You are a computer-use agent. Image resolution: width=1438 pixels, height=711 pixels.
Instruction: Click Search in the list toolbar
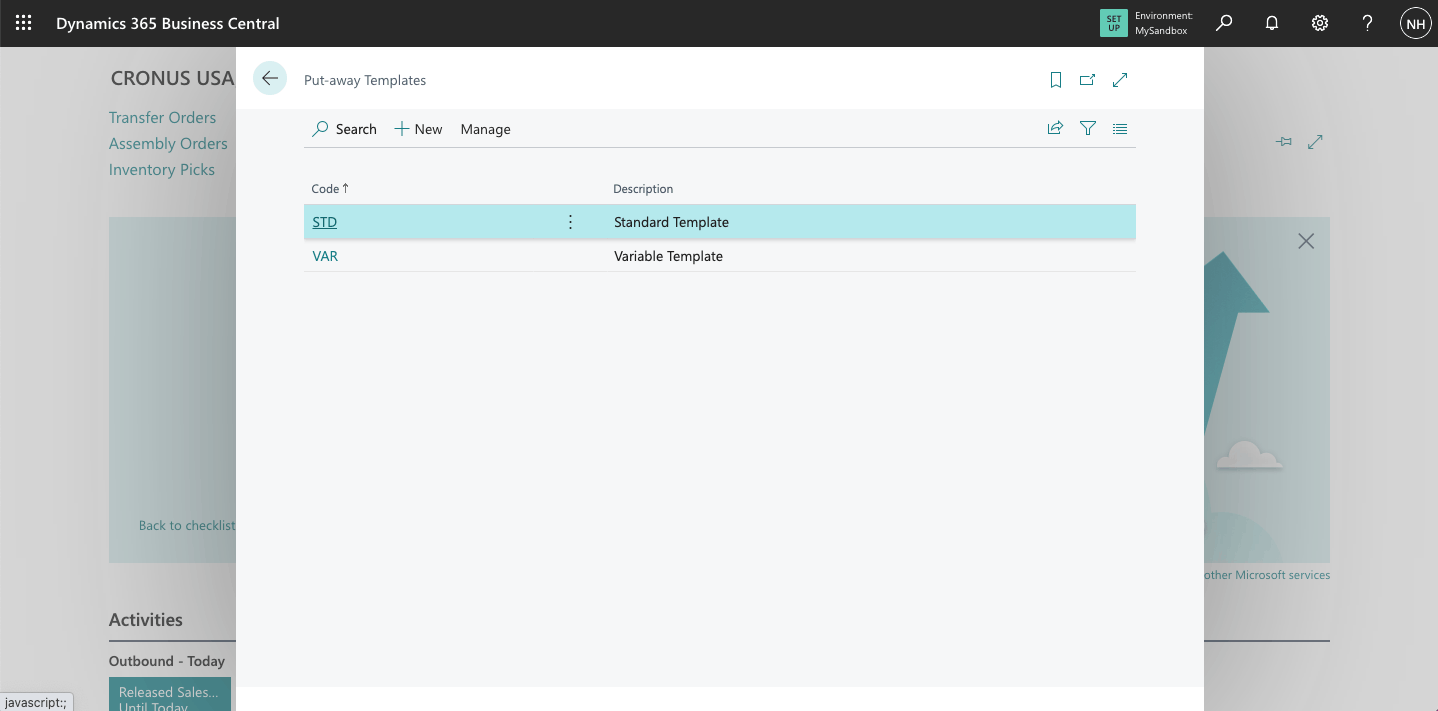click(345, 129)
